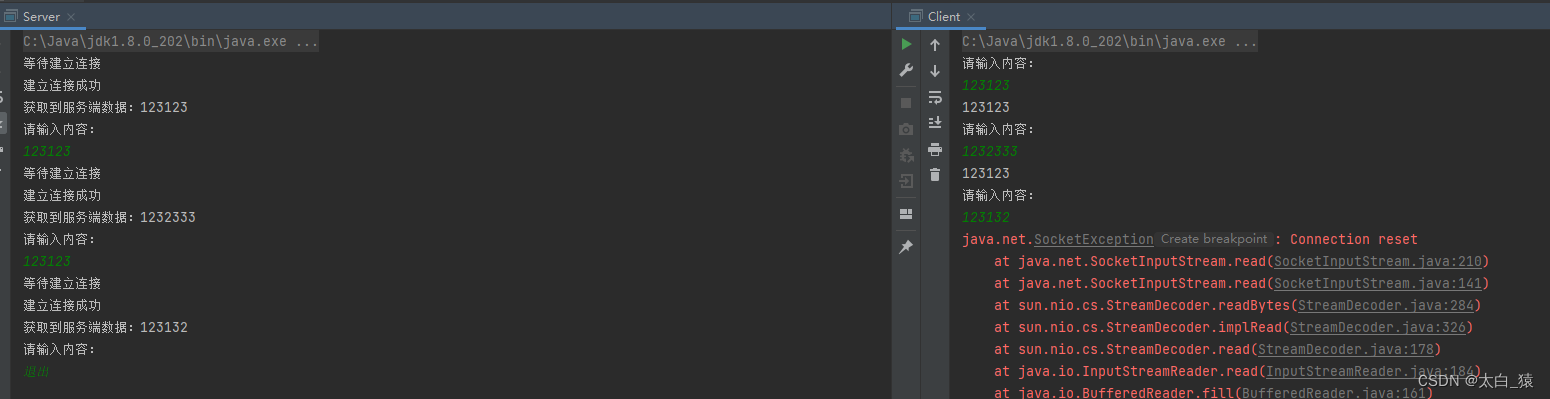Click the Exit icon in Client toolbar

click(906, 181)
